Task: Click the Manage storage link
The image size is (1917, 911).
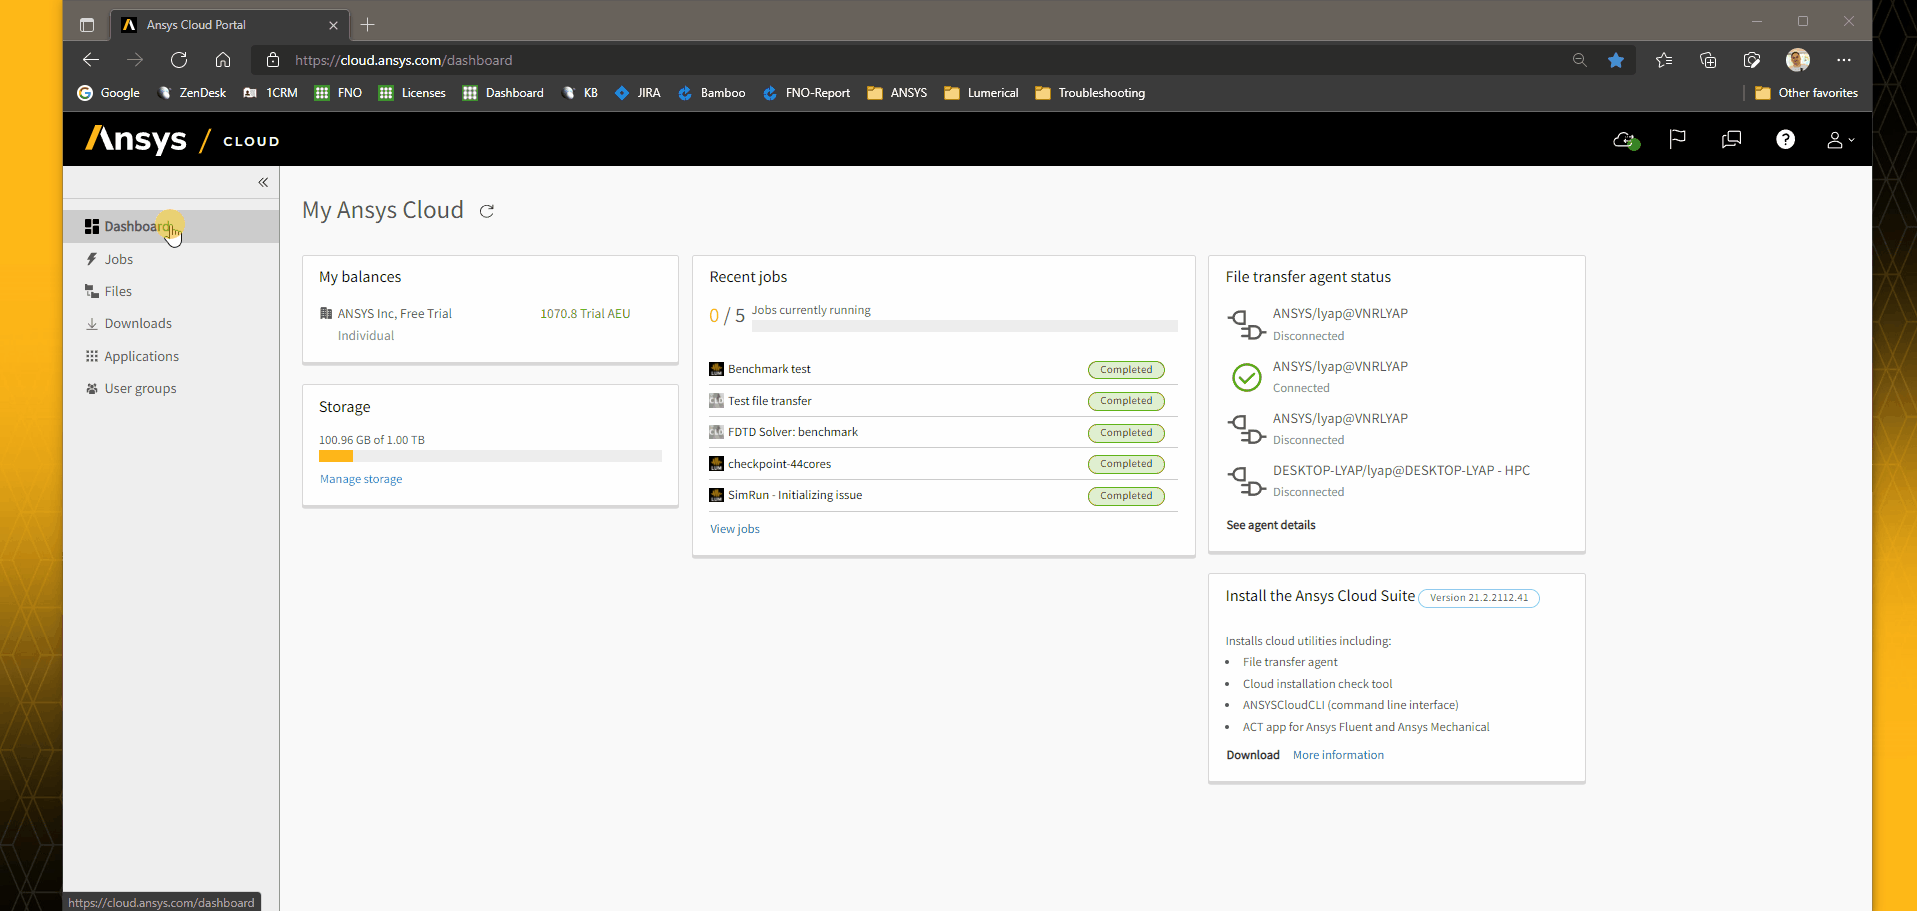Action: pyautogui.click(x=361, y=479)
